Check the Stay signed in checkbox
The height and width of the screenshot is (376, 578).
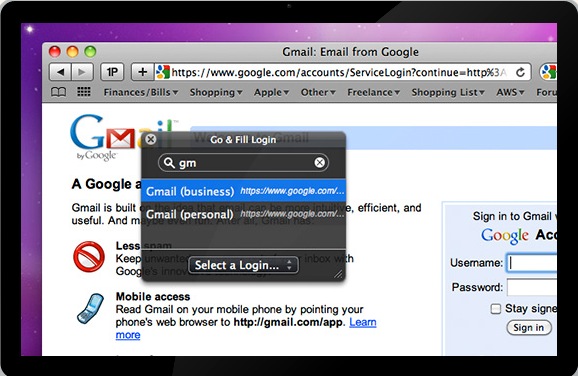click(x=496, y=309)
